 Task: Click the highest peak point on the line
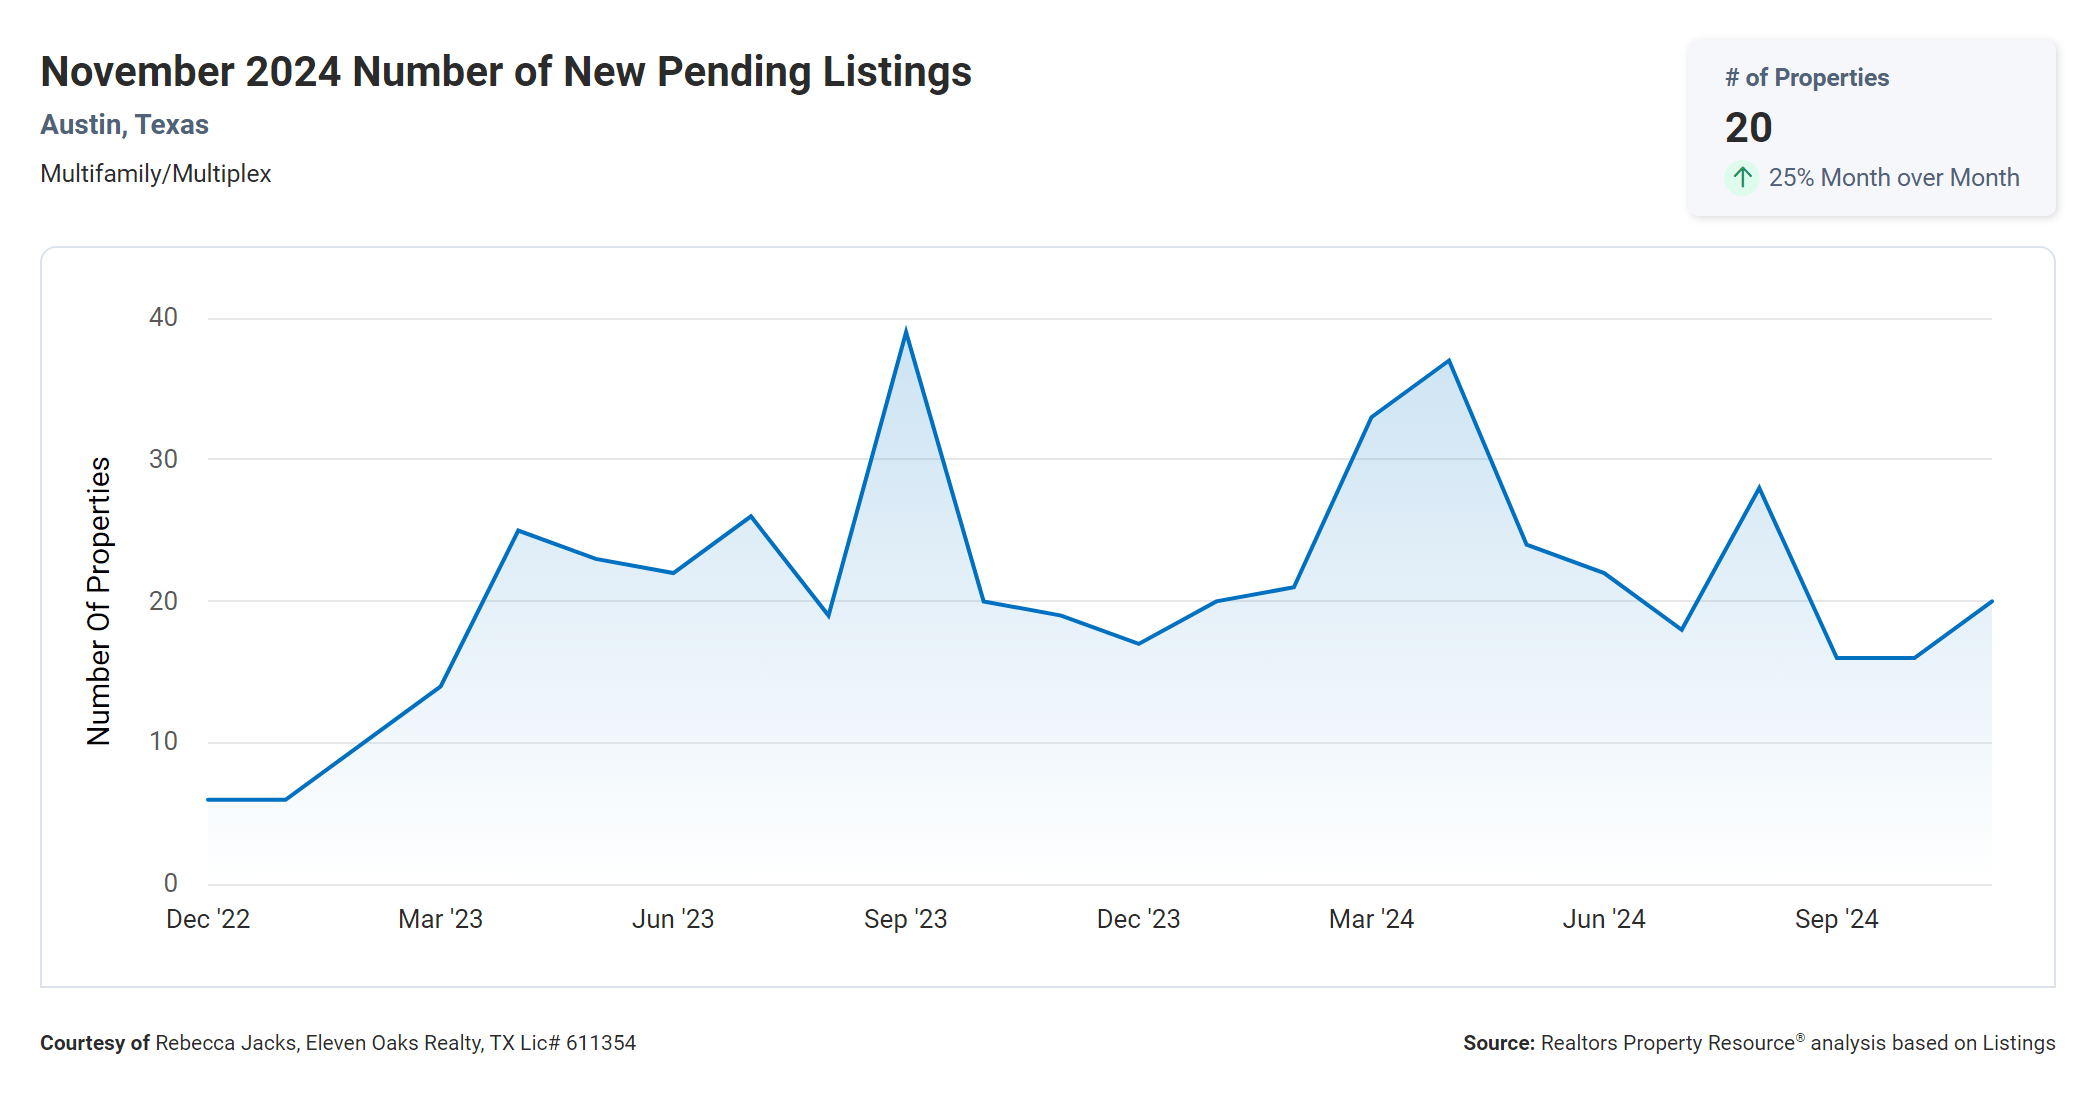[906, 332]
